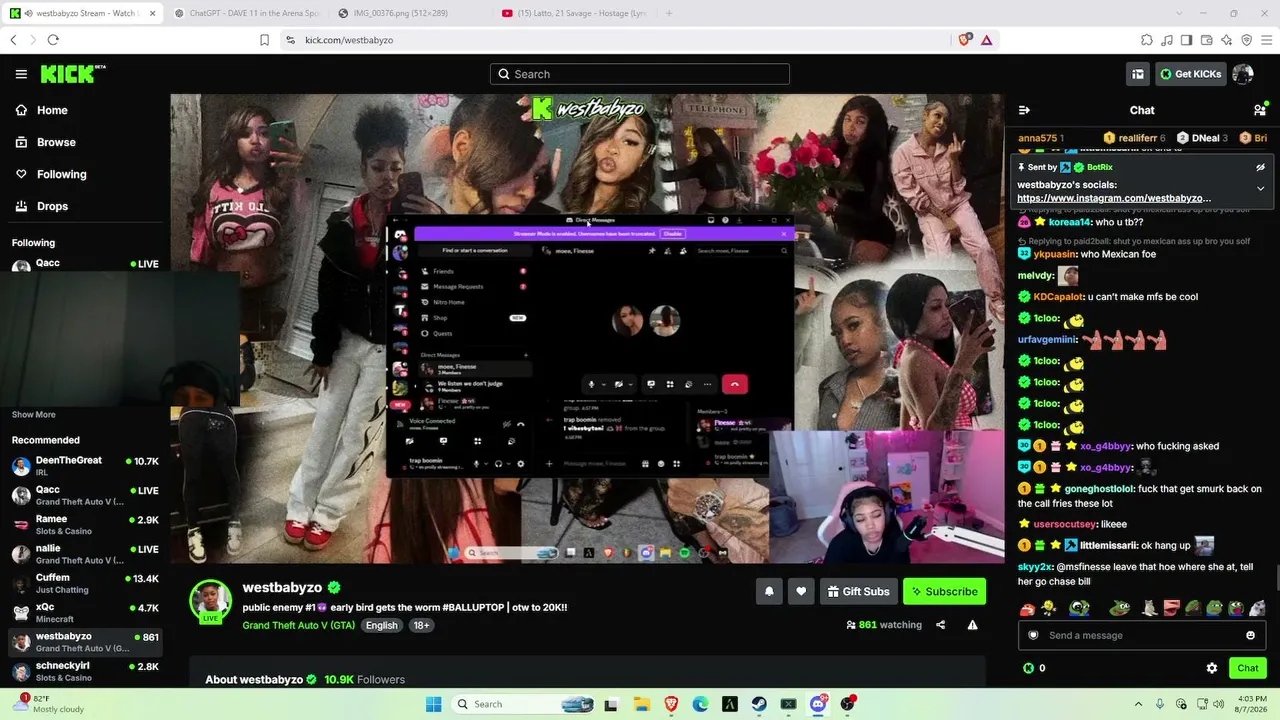Screen dimensions: 1280x720
Task: Expand followed channels with Show More
Action: coord(34,415)
